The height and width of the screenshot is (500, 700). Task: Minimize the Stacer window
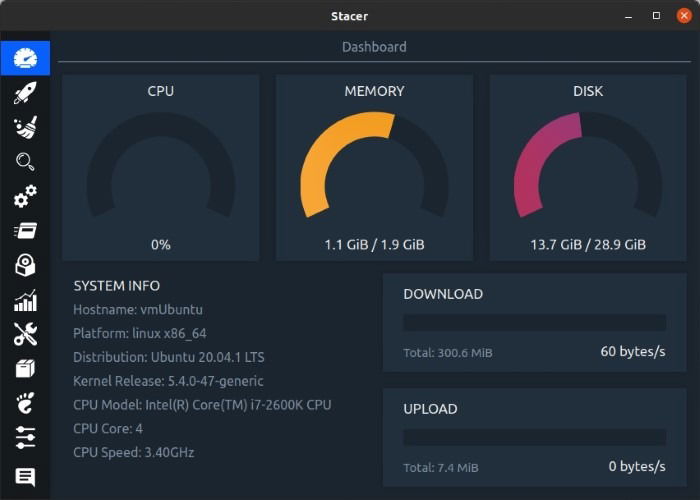pos(628,15)
